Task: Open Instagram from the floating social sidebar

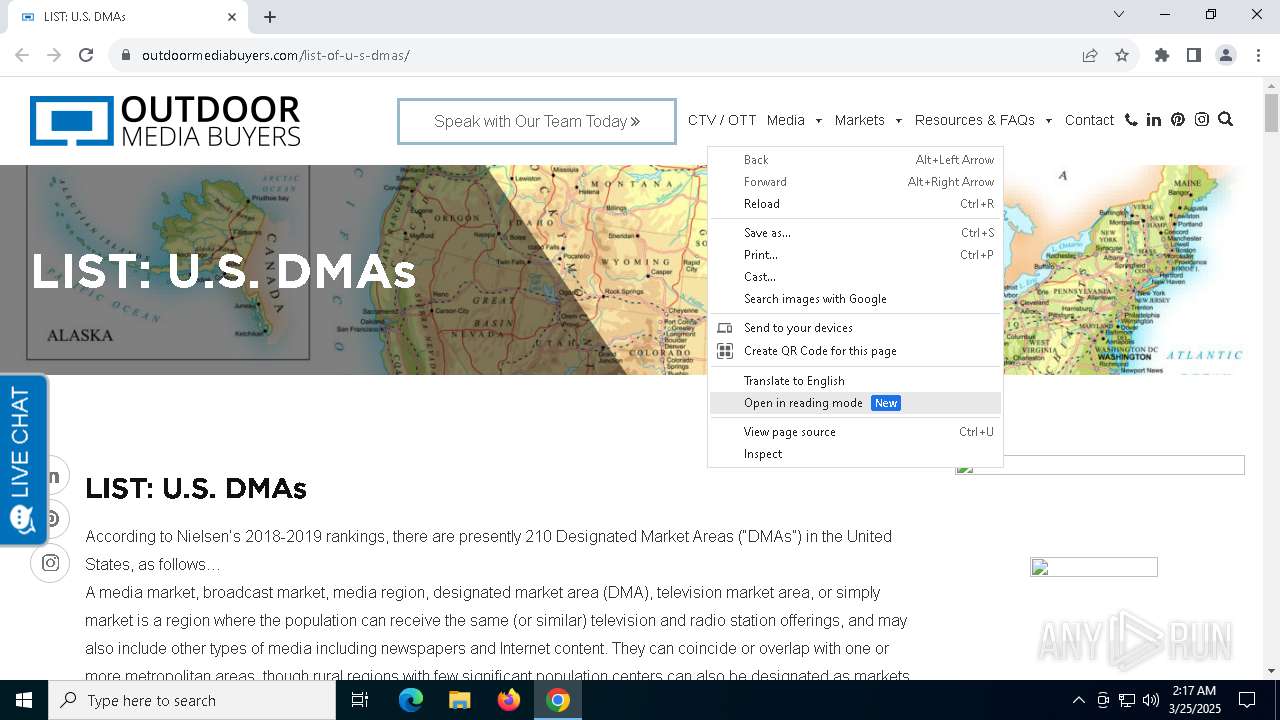Action: click(50, 563)
